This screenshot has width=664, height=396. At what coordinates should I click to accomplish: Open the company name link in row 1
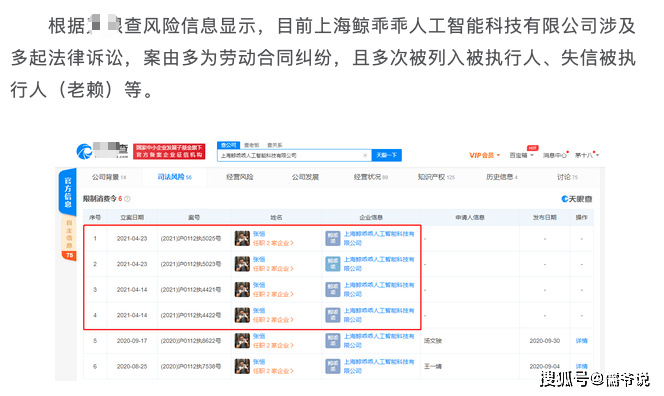(x=379, y=238)
